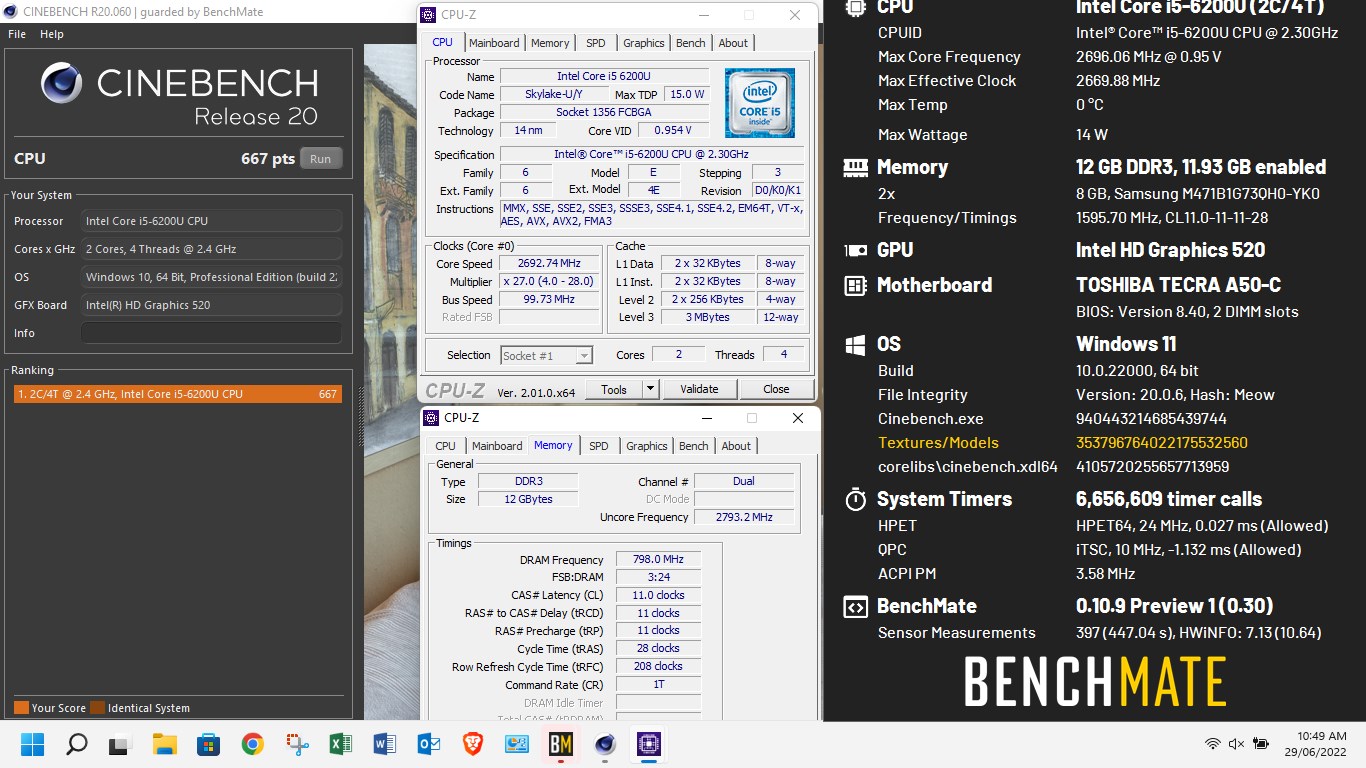This screenshot has width=1366, height=768.
Task: Click GFX Board Intel HD Graphics 520
Action: point(211,305)
